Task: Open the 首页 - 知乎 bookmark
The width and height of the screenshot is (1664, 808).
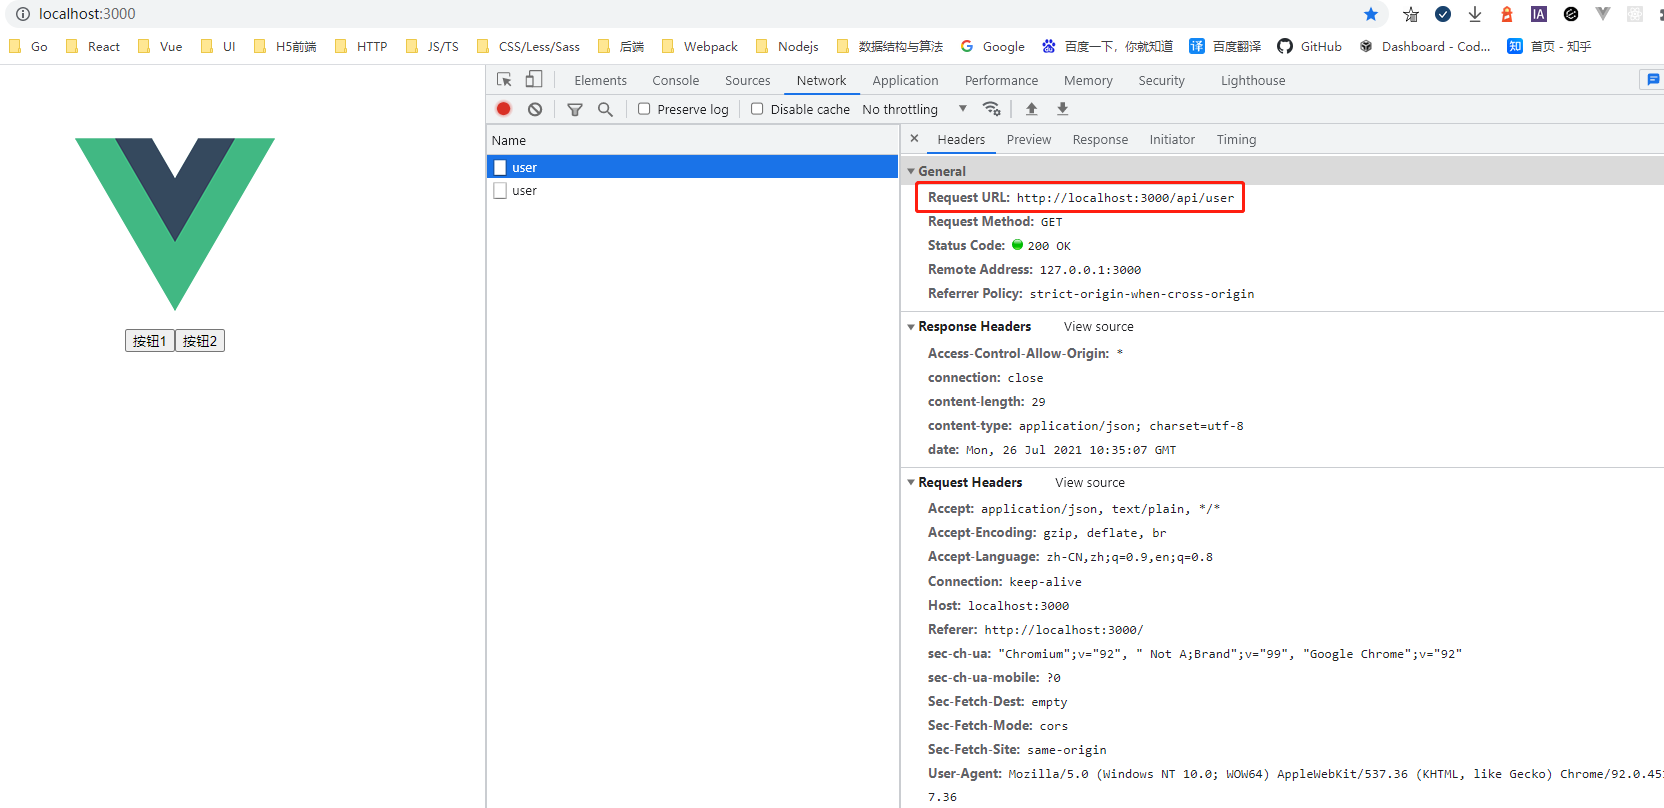Action: 1549,46
